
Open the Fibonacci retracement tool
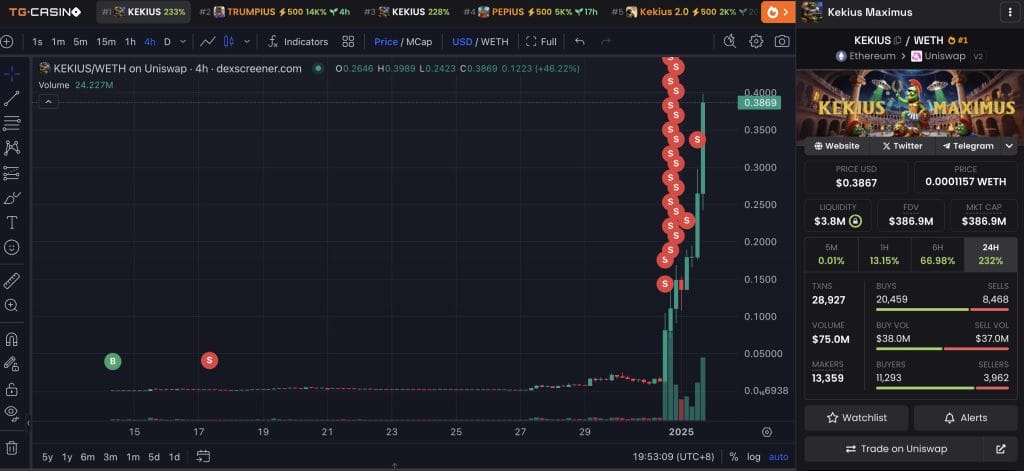pyautogui.click(x=12, y=123)
